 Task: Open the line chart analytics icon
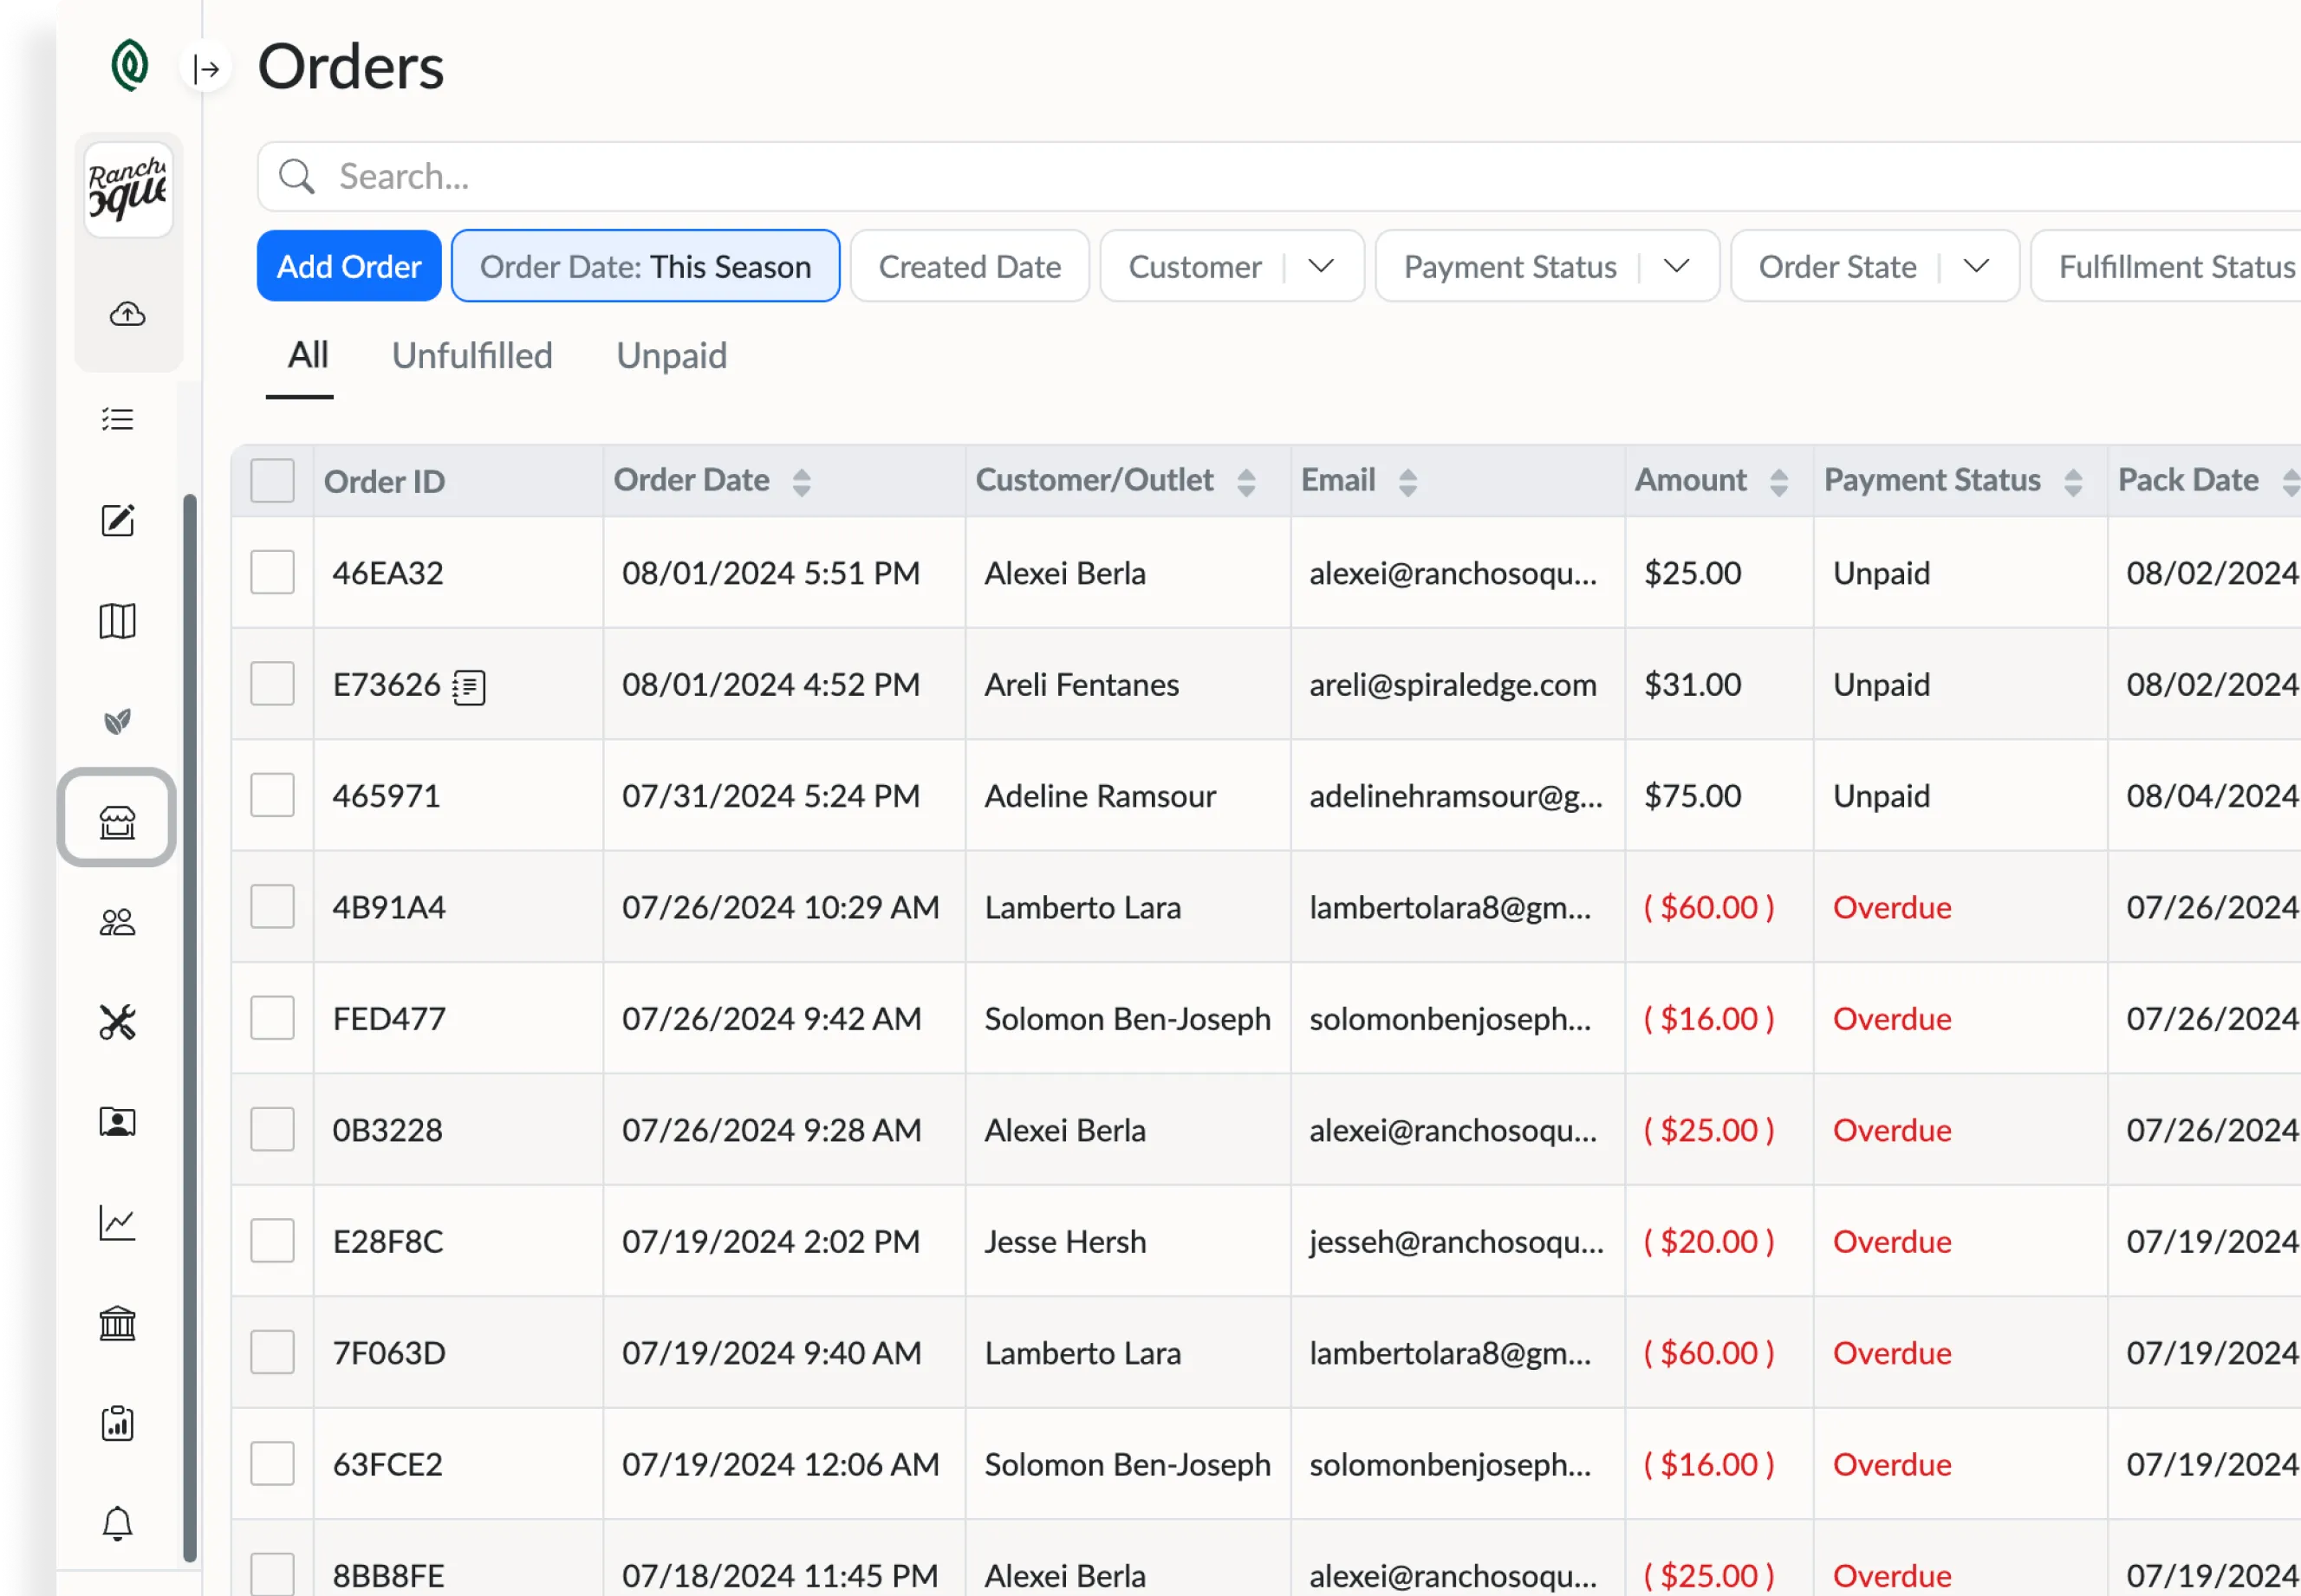(x=117, y=1222)
